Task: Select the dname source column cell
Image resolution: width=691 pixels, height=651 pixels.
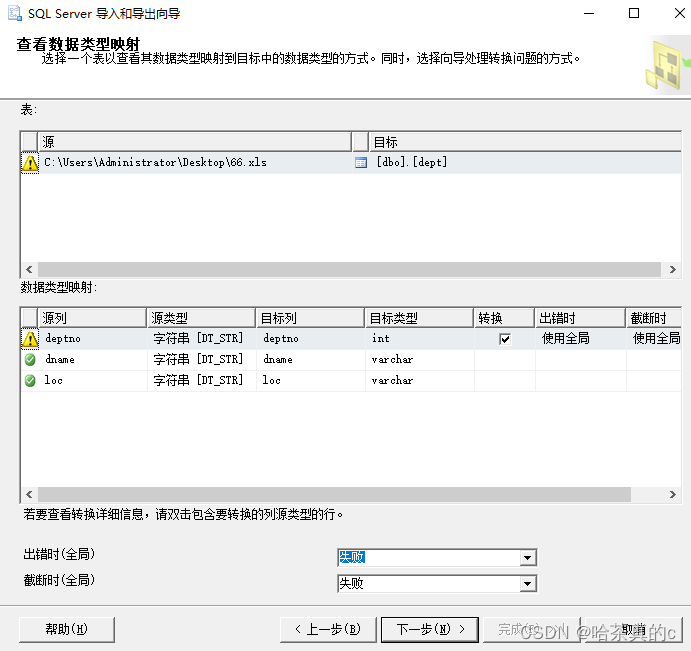Action: click(x=93, y=360)
